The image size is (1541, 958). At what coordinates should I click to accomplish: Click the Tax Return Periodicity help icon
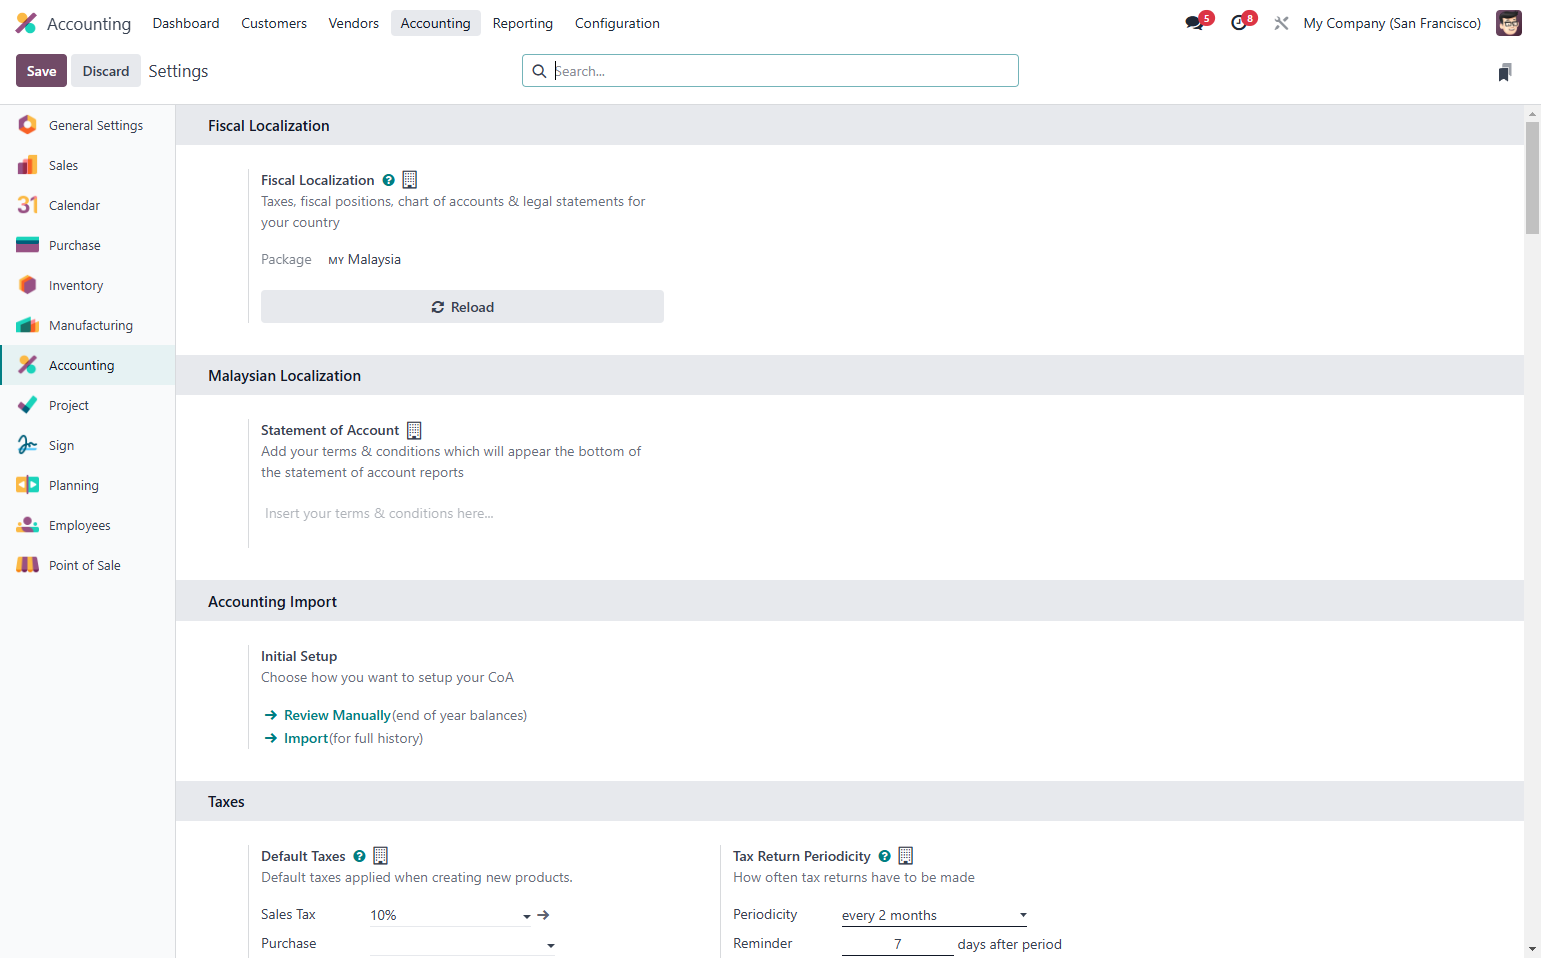885,856
